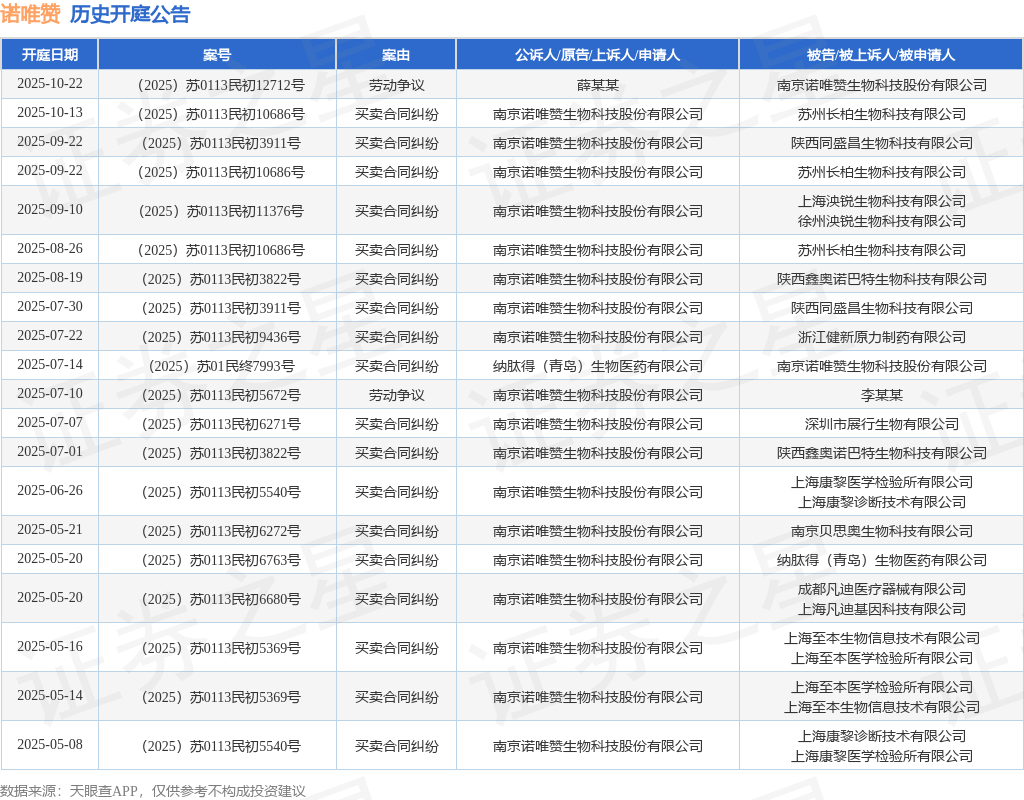
Task: Click the 历史开庭公告 heading
Action: click(x=130, y=14)
